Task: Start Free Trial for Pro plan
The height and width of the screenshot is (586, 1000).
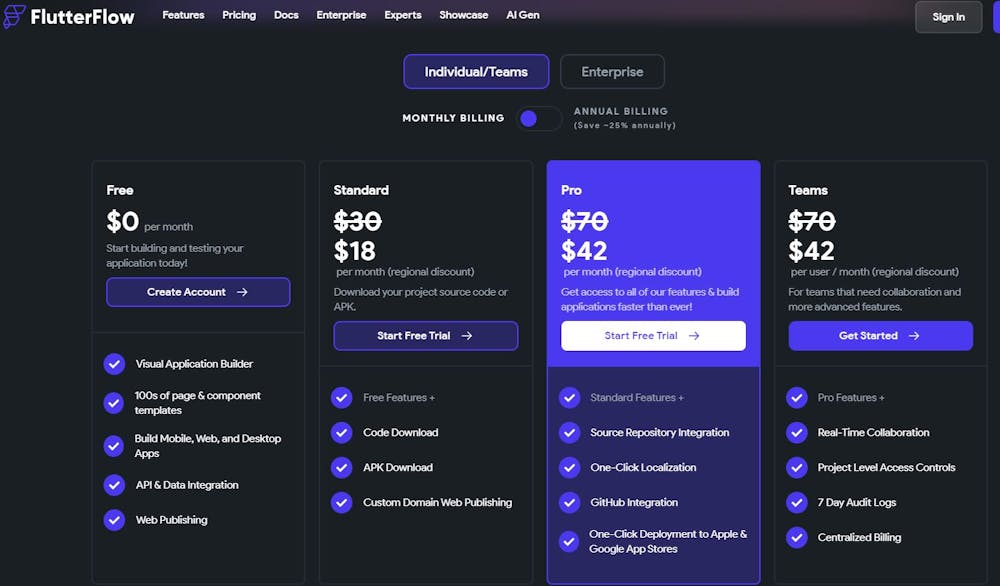Action: pos(653,336)
